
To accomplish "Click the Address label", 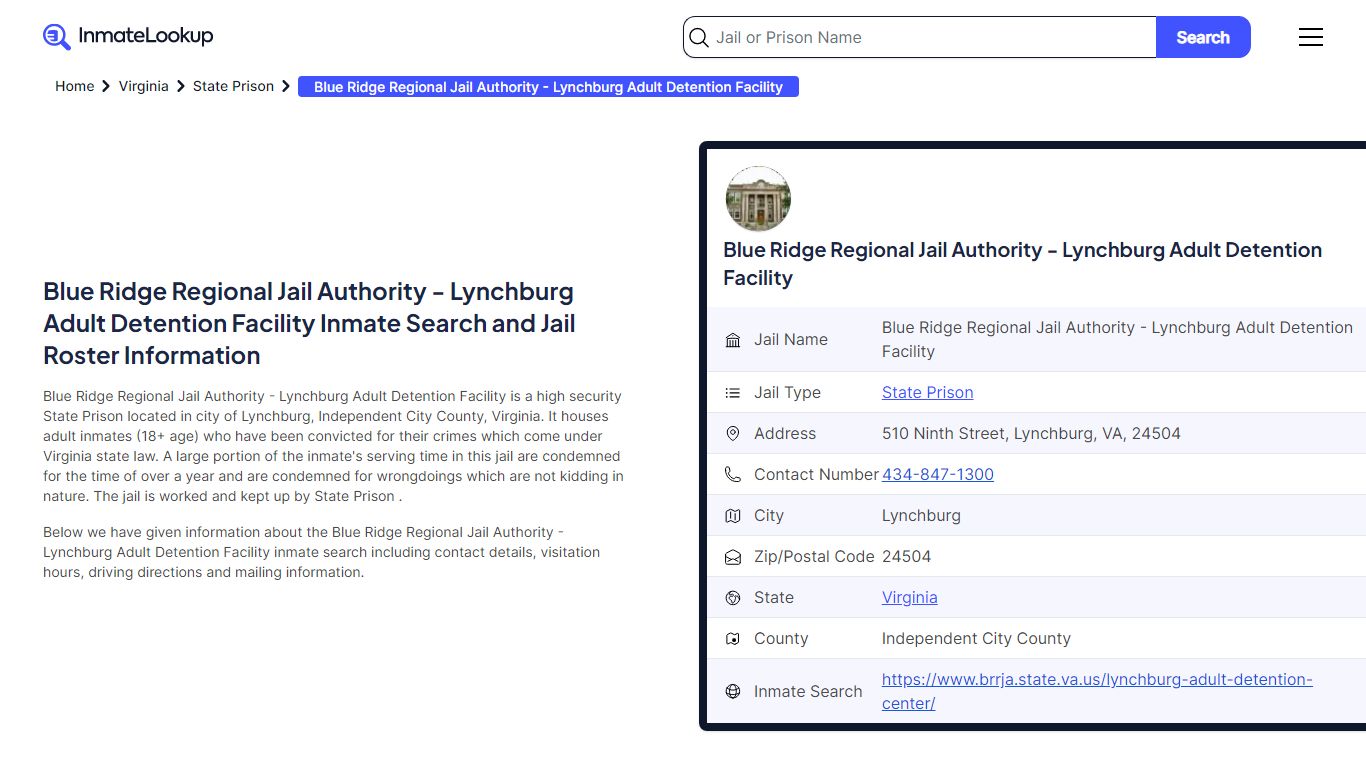I will (x=785, y=434).
